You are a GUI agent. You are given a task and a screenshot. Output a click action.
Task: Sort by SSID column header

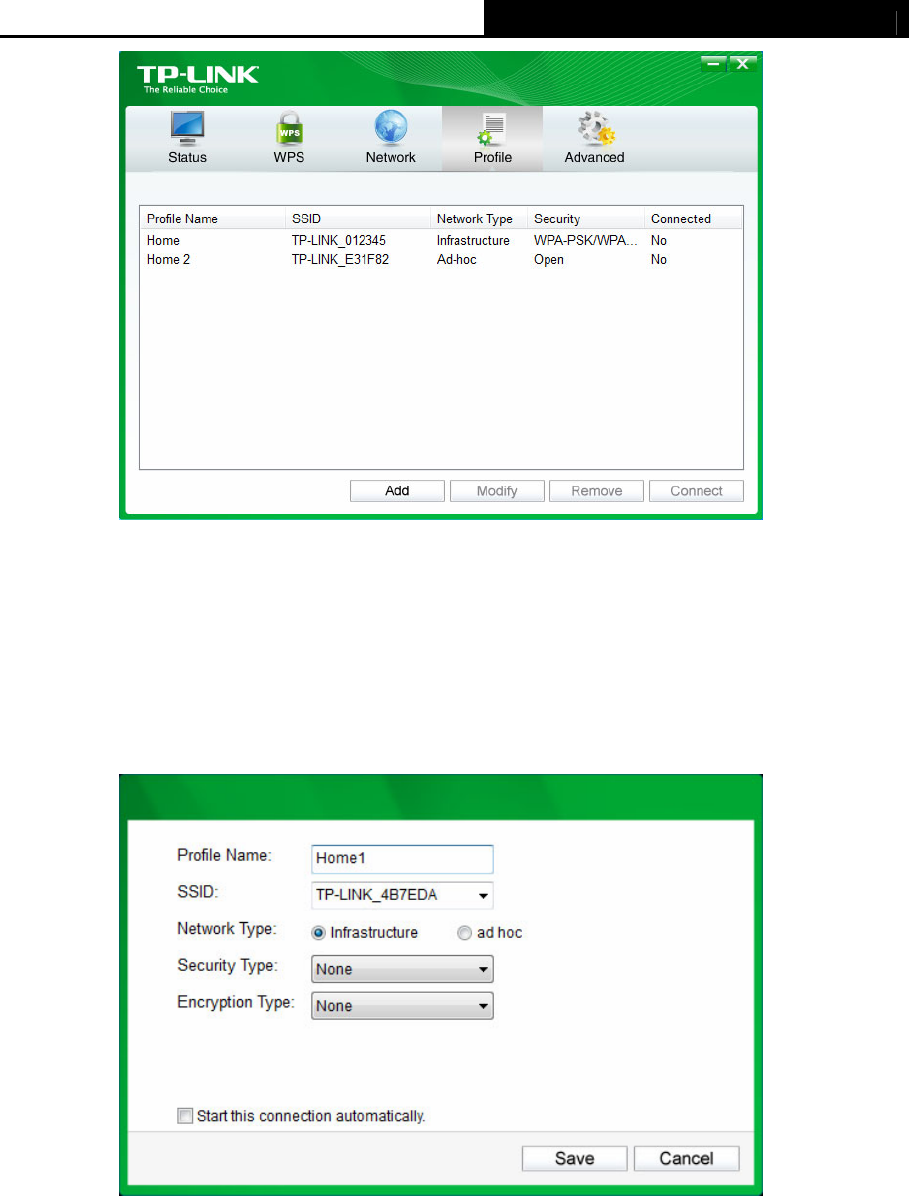point(358,218)
